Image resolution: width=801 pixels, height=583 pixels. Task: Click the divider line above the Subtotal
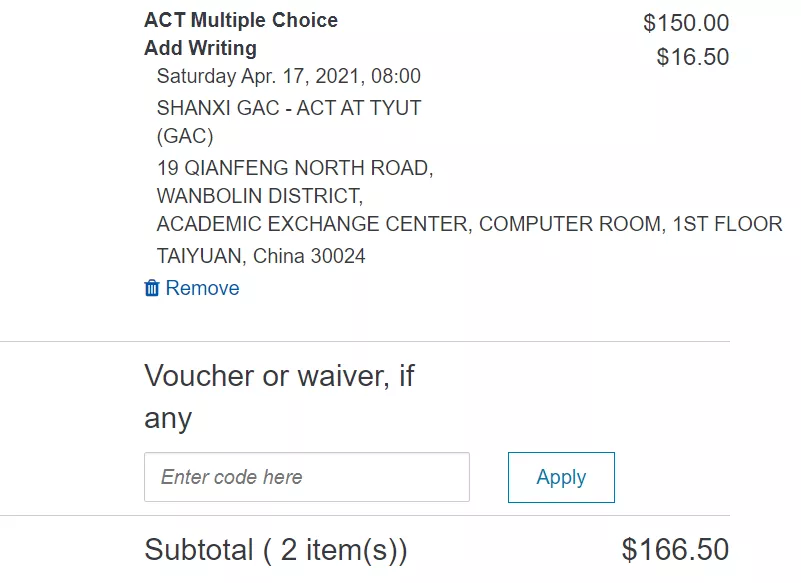(x=365, y=515)
